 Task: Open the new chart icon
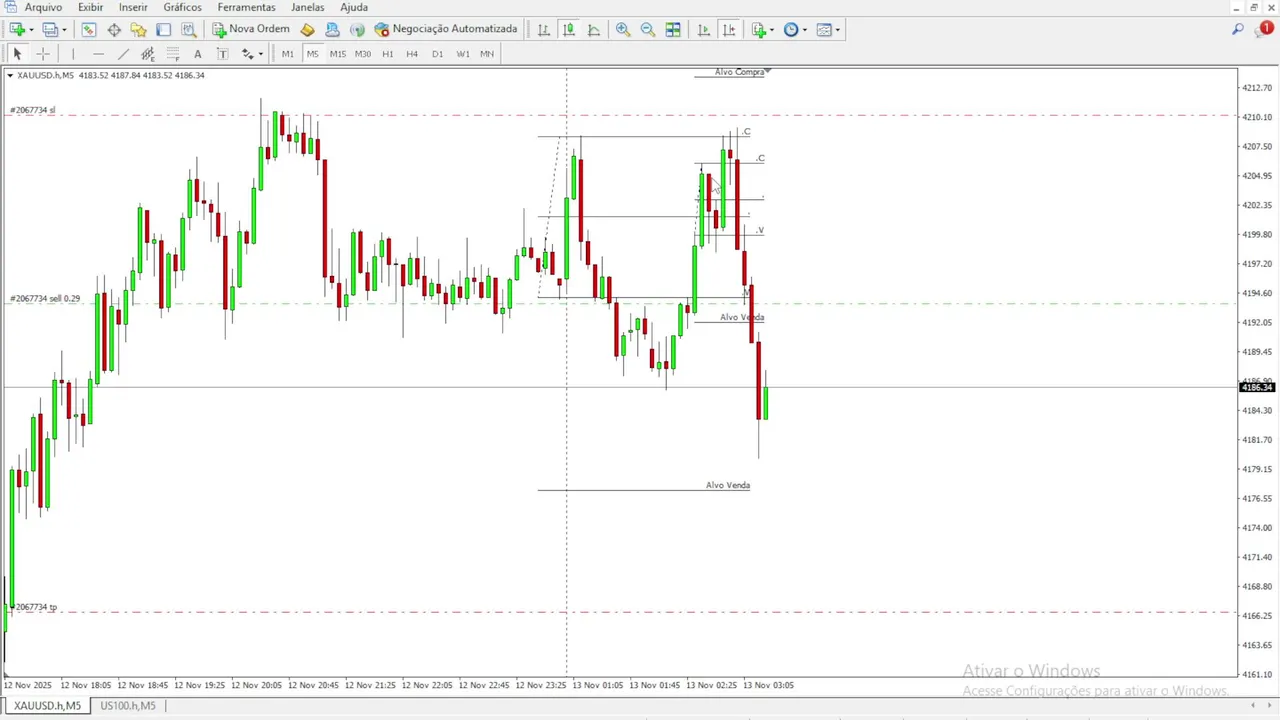(16, 30)
